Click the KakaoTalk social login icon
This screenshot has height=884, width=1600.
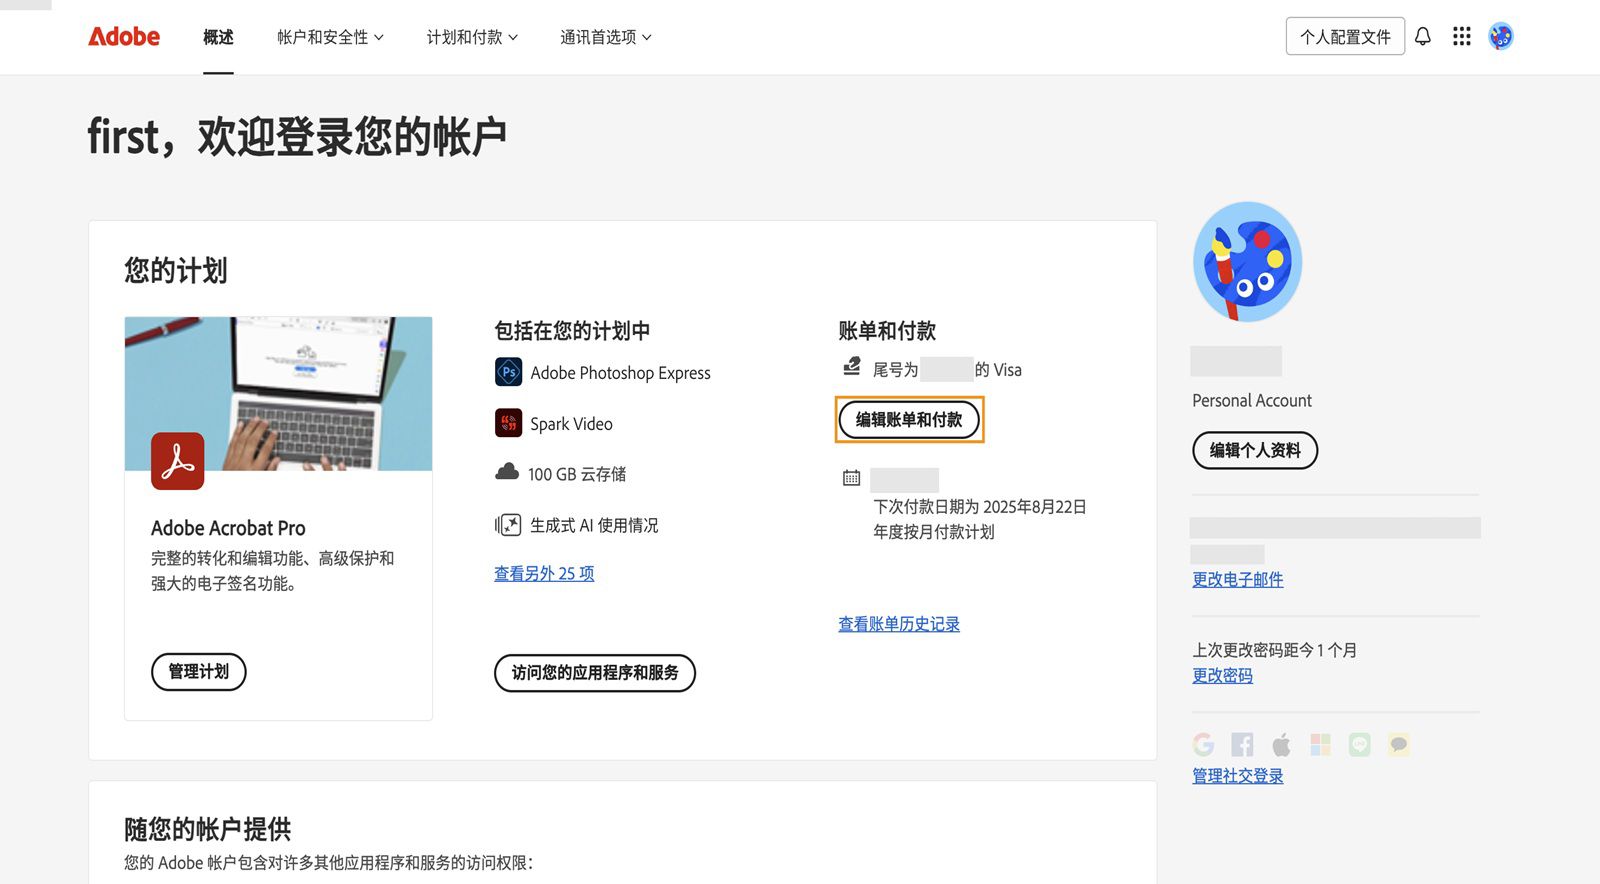[1398, 744]
